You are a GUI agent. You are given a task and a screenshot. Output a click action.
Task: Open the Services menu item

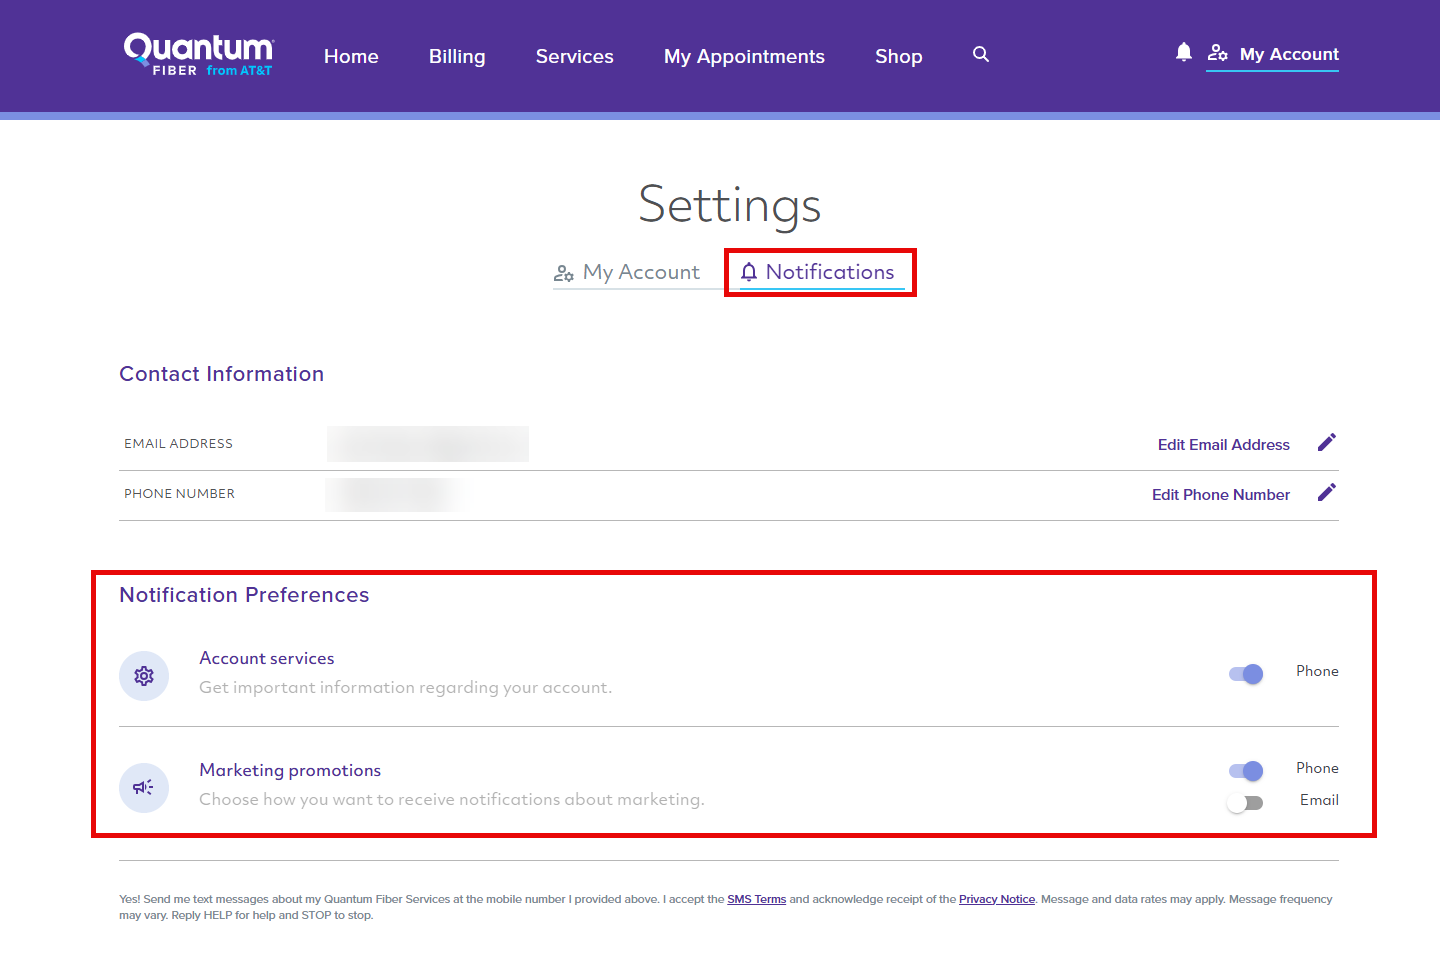(575, 57)
